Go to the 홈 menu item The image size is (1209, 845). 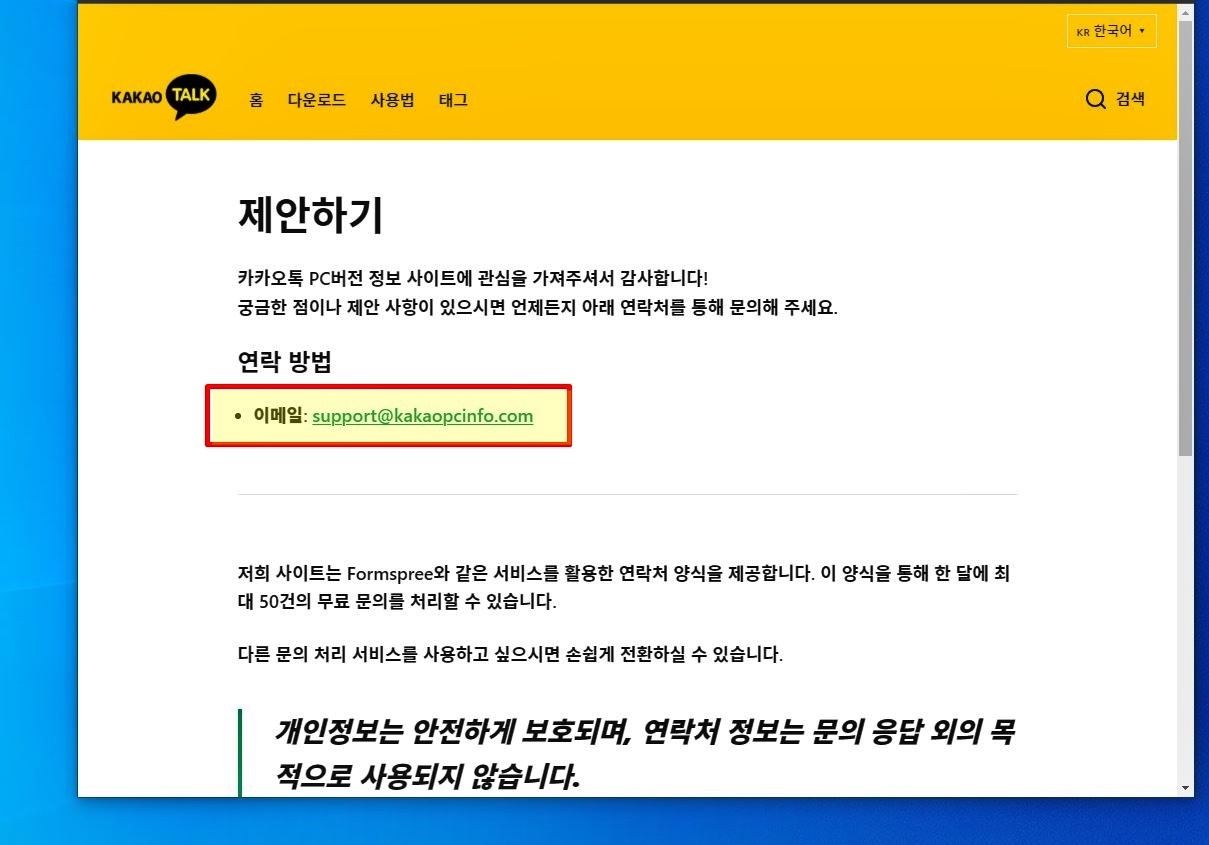(x=256, y=100)
